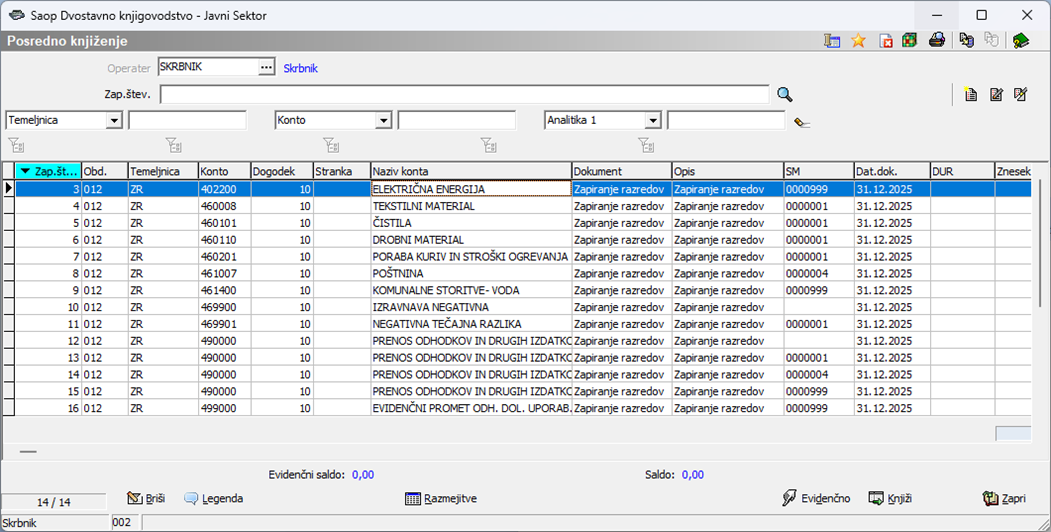This screenshot has width=1051, height=532.
Task: Click the Zap.št. sorted column header
Action: click(47, 171)
